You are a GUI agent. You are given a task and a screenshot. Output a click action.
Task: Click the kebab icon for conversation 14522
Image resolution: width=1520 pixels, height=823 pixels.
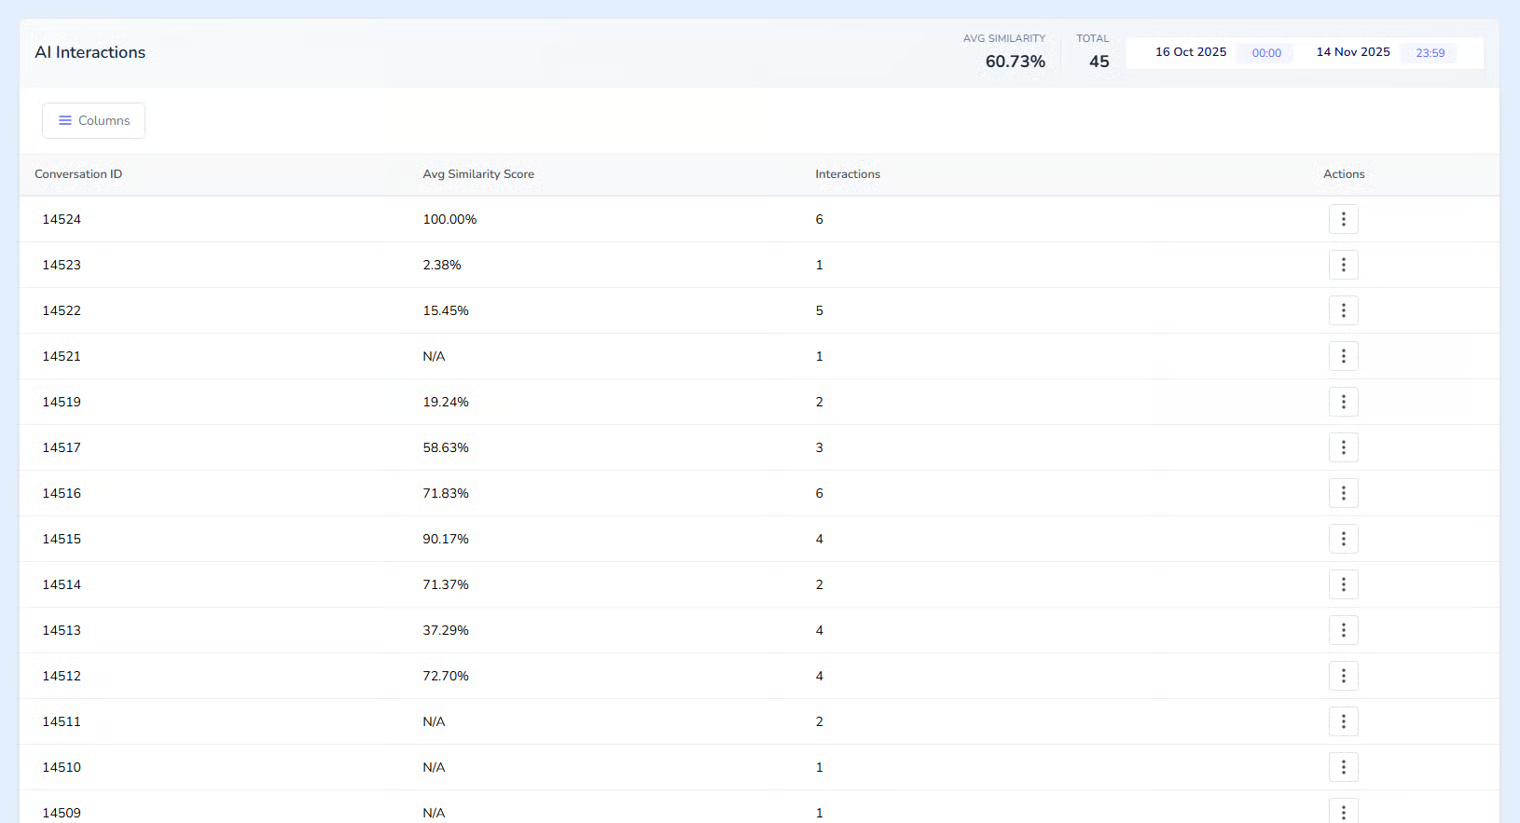1343,311
